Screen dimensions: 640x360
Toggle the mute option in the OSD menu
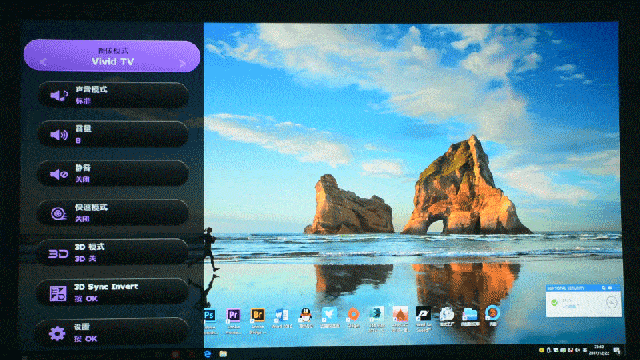click(113, 173)
